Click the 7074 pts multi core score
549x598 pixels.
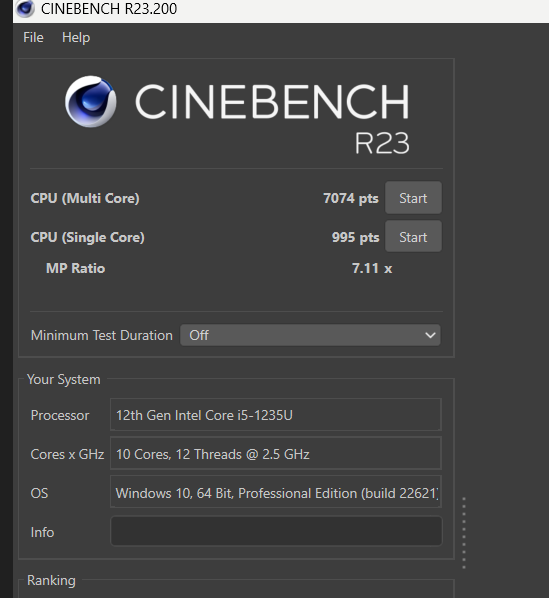point(351,198)
